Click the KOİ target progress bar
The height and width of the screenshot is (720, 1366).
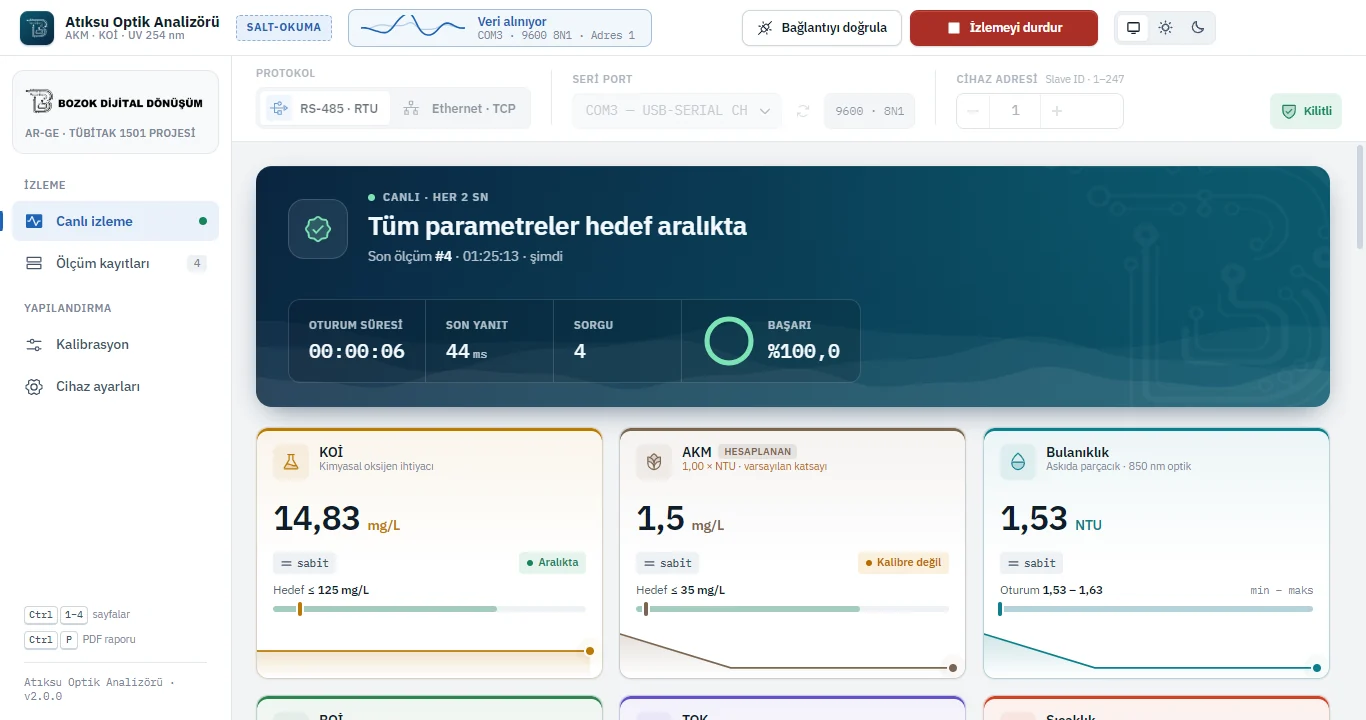pyautogui.click(x=430, y=609)
